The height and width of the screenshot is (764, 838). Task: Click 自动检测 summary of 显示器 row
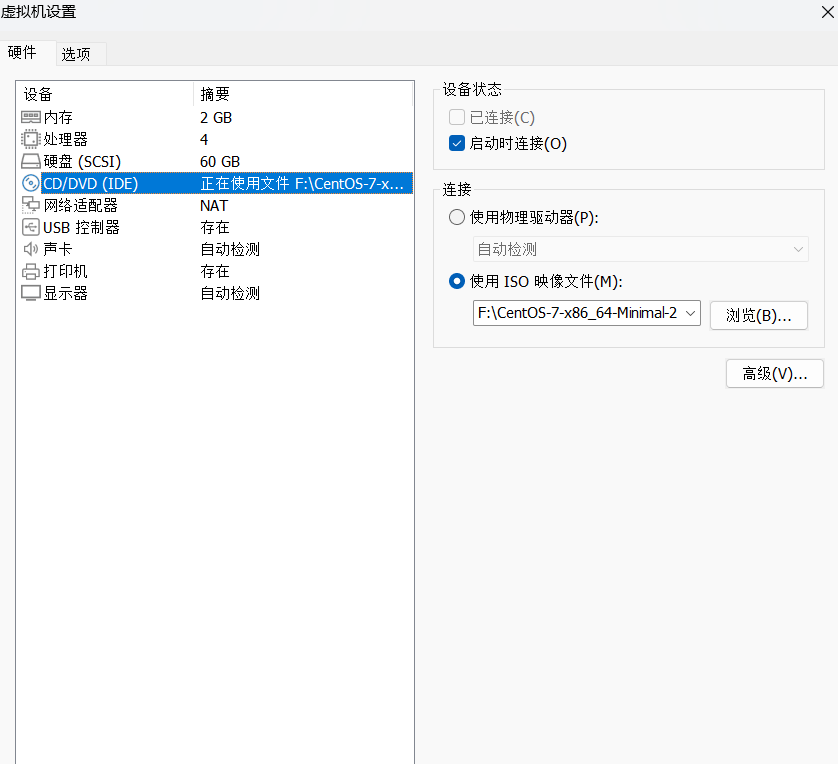pyautogui.click(x=230, y=293)
